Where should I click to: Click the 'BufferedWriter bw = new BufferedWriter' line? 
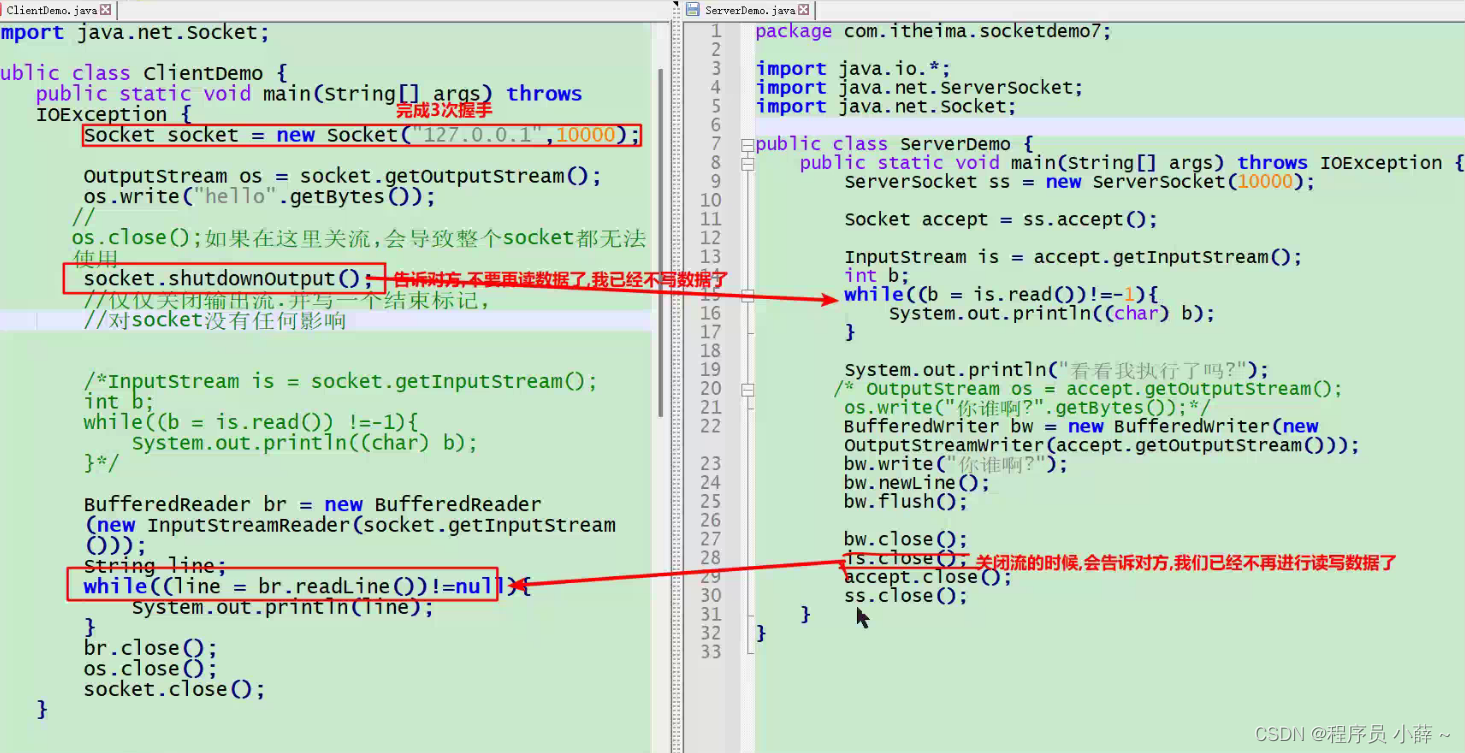1081,426
